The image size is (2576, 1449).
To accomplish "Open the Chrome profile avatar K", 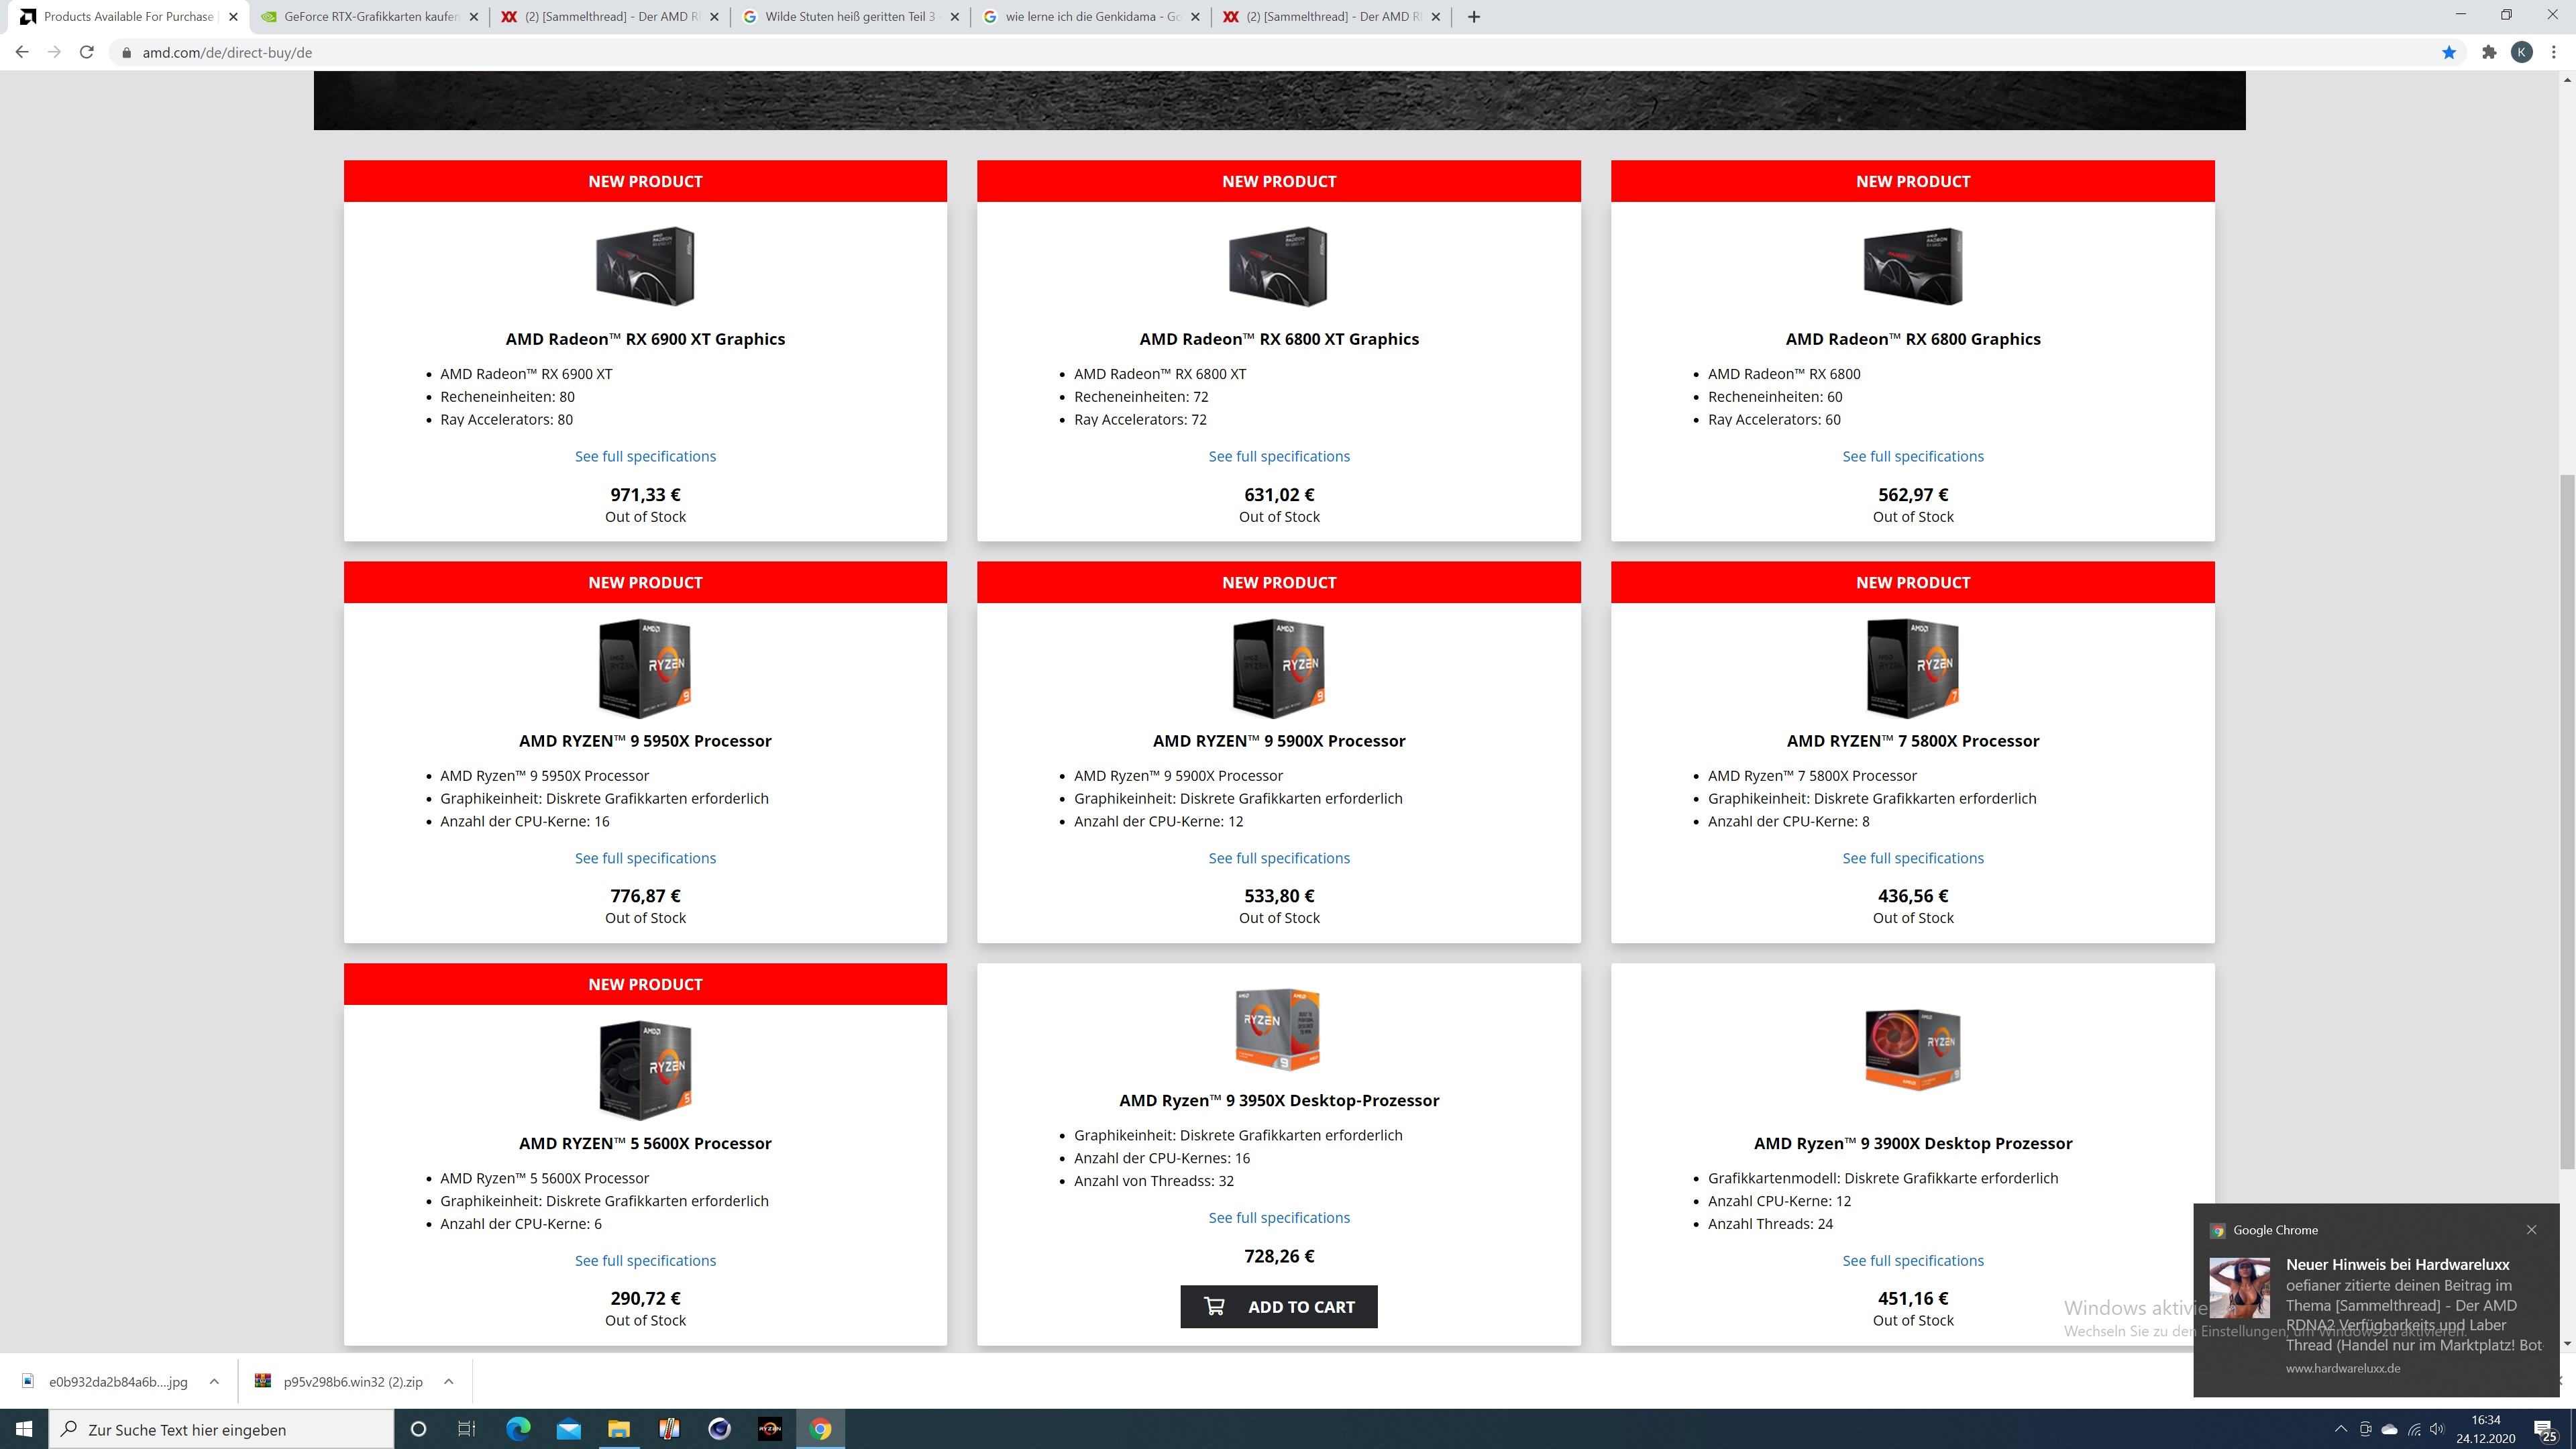I will click(2522, 52).
